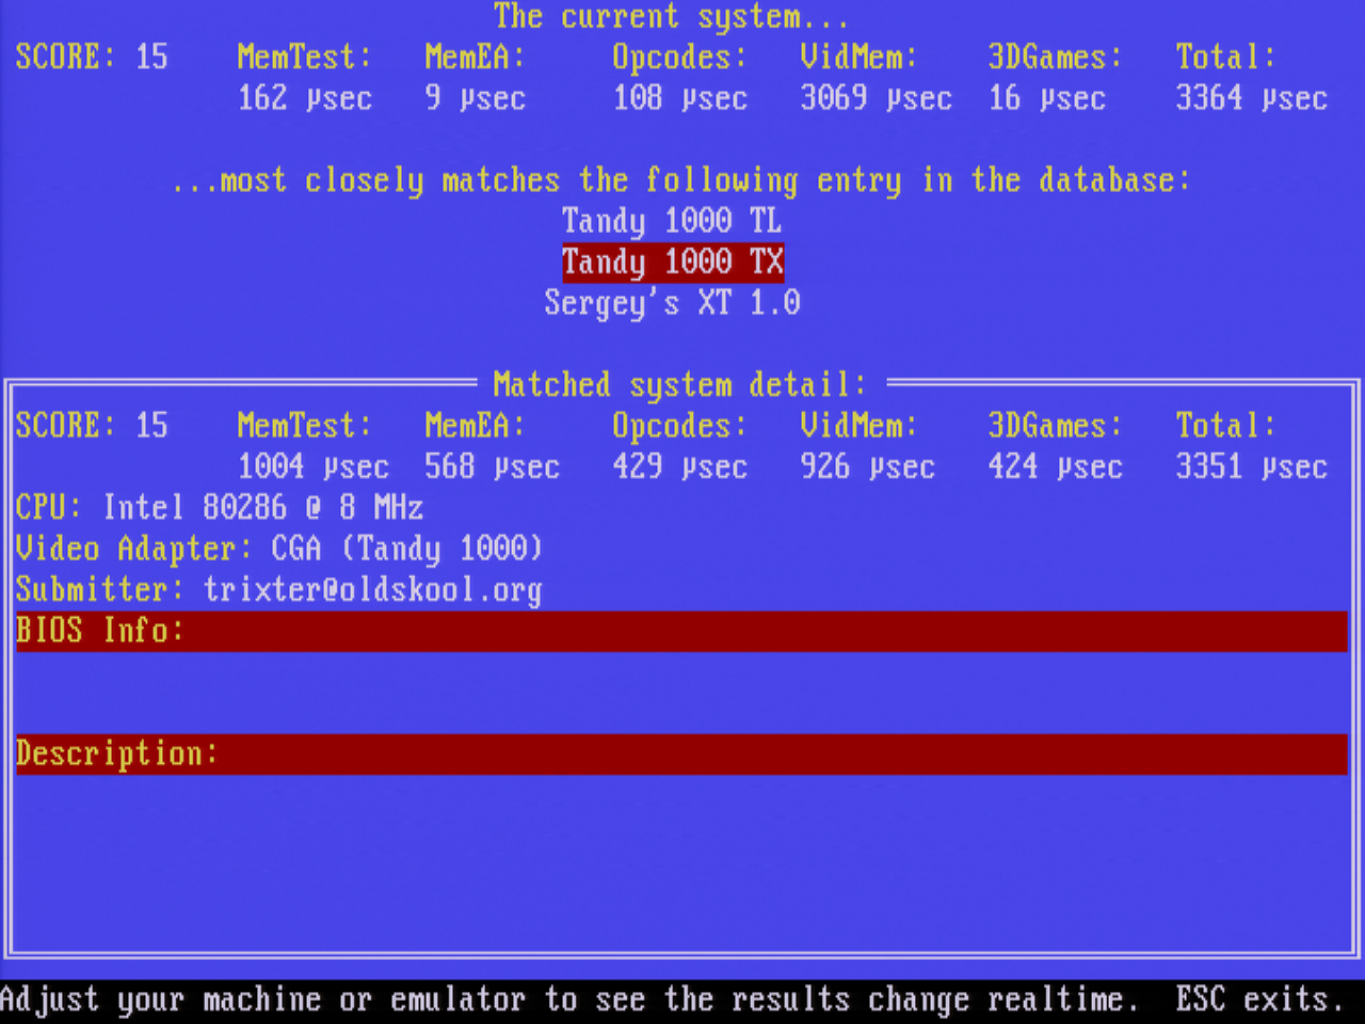Click the matched system's 568 µsec MemEA value

pos(492,467)
